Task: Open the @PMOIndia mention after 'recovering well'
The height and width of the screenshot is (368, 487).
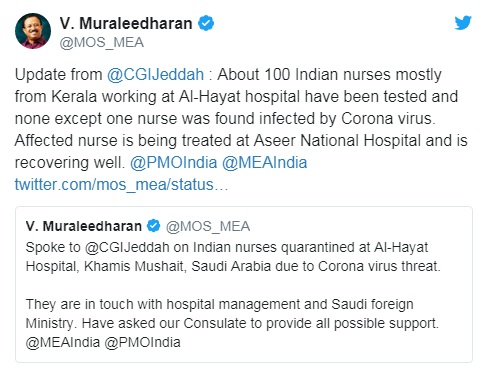Action: (173, 162)
